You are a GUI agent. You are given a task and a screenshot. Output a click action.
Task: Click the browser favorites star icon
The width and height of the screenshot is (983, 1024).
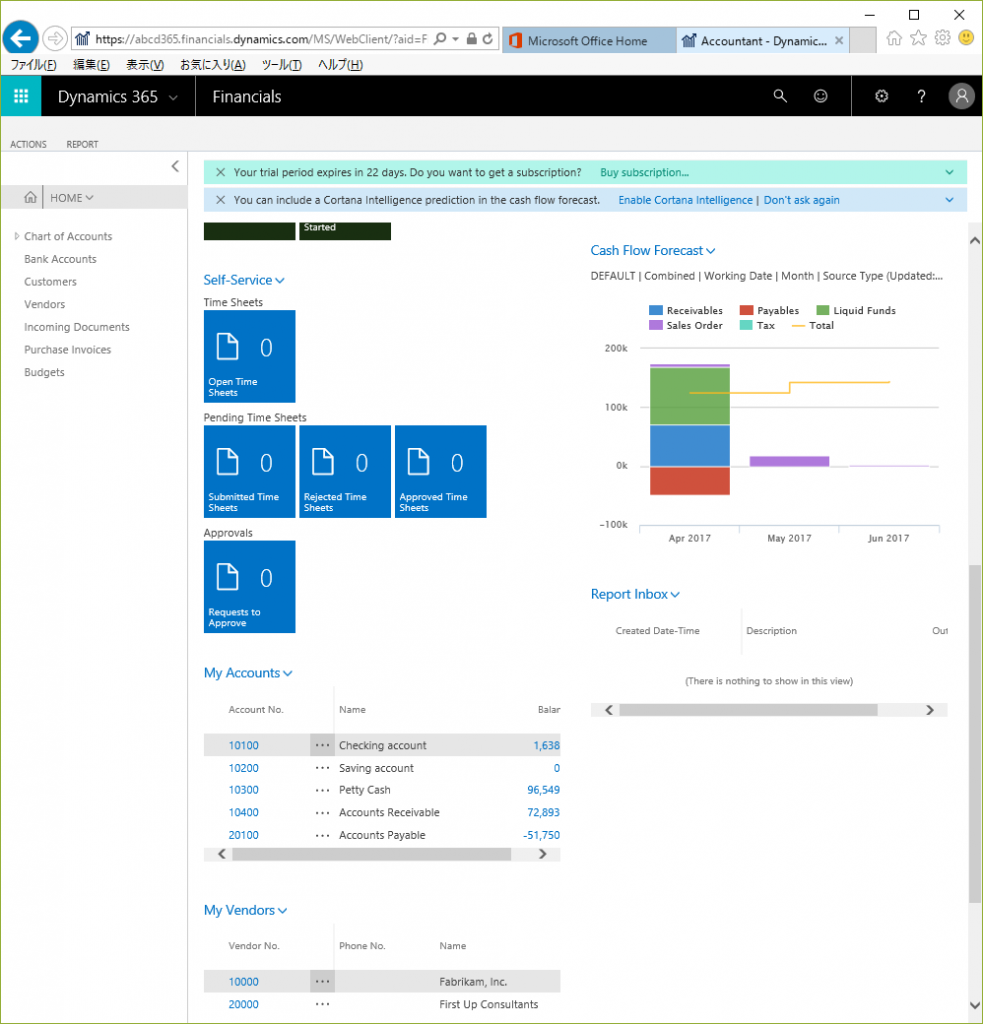[x=918, y=38]
